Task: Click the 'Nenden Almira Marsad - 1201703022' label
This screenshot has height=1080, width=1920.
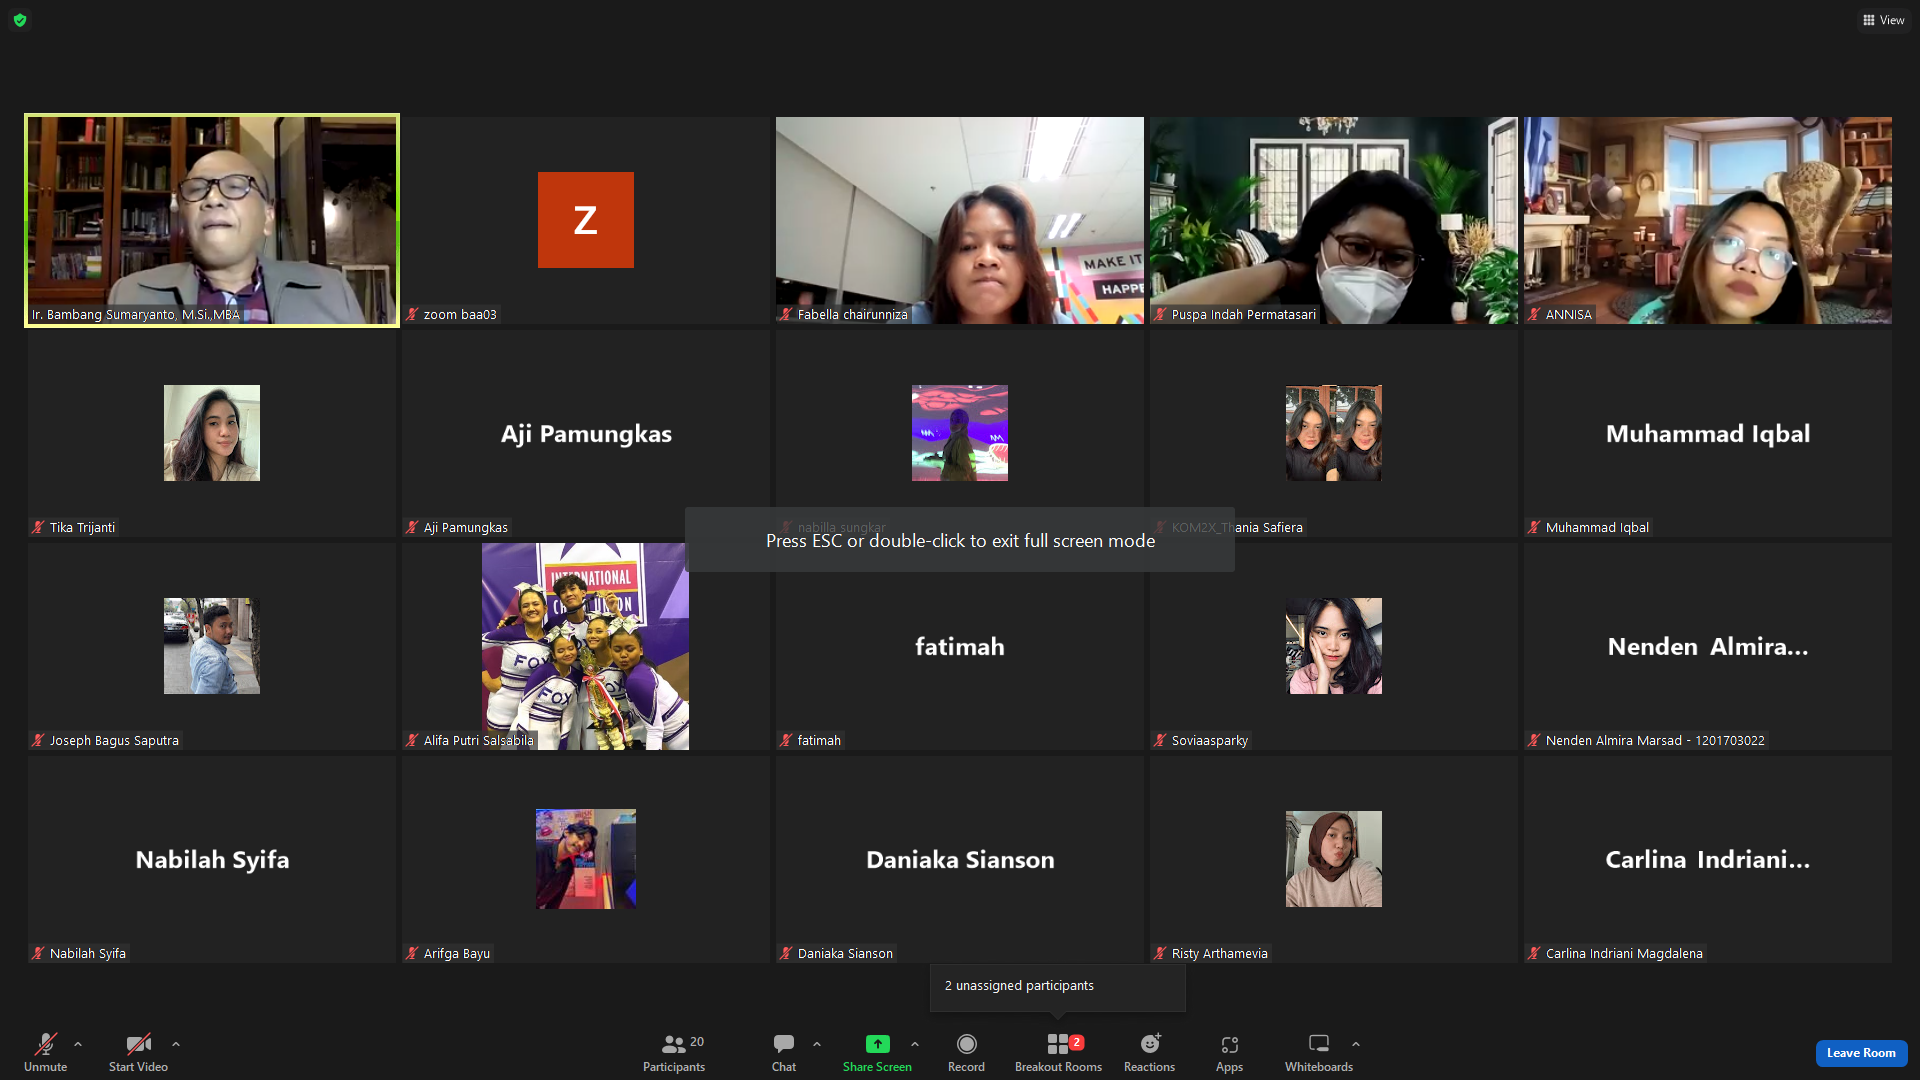Action: click(1655, 740)
